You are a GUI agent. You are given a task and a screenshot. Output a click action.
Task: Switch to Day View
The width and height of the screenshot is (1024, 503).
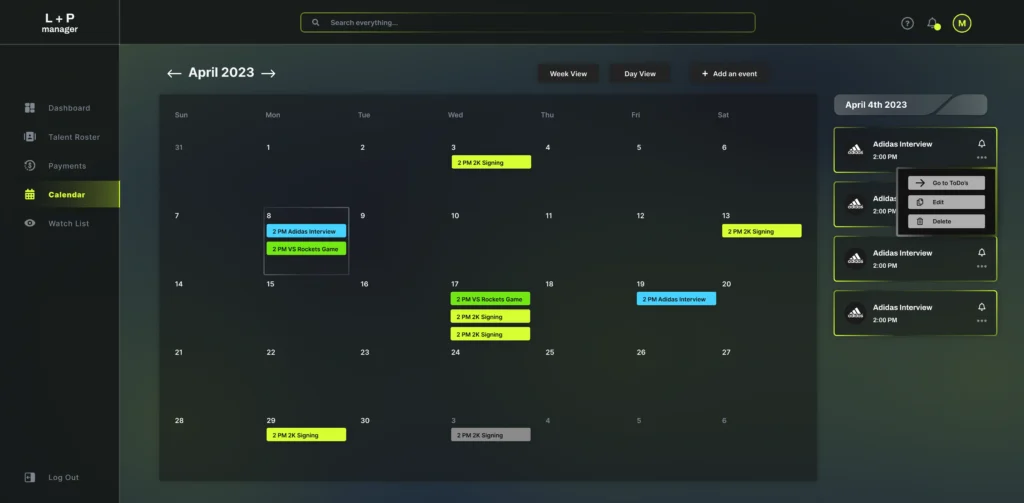click(640, 74)
